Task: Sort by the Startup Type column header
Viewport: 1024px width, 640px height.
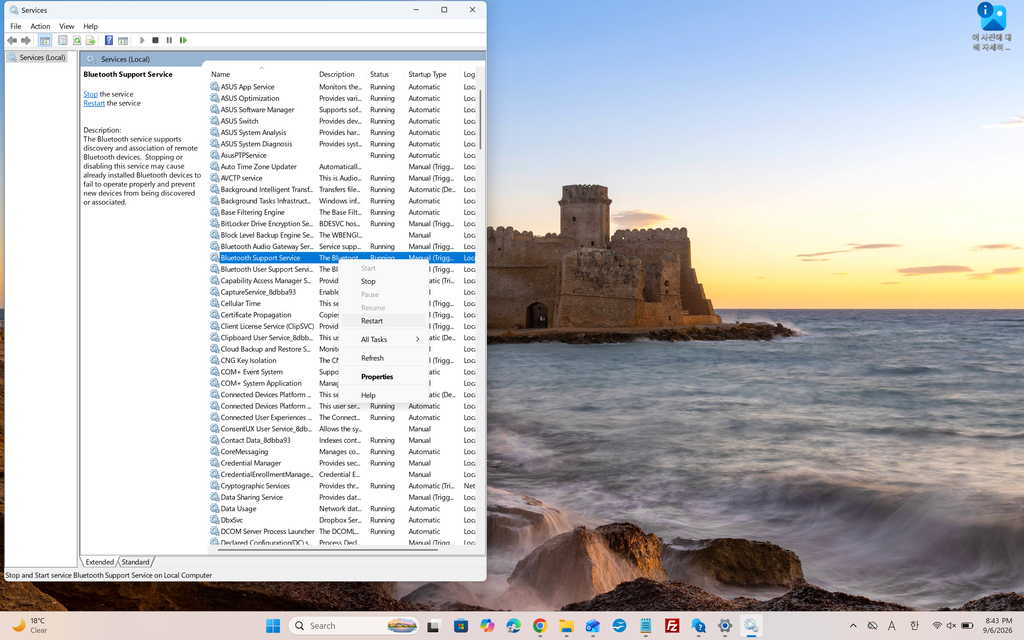Action: 432,74
